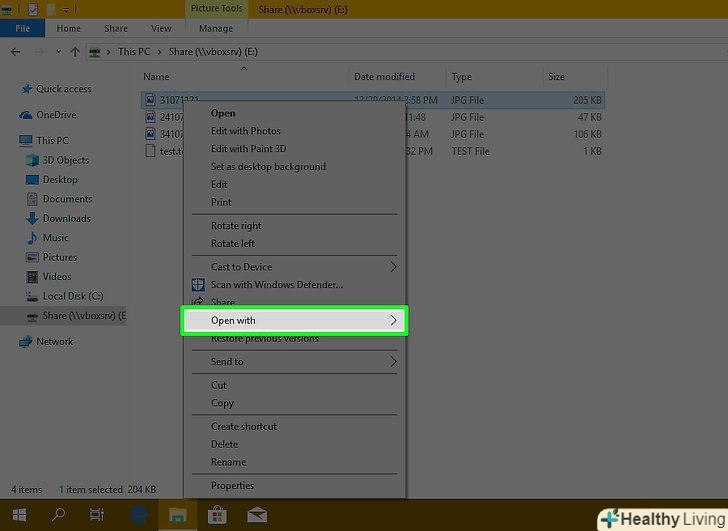Launch Microsoft Edge from the taskbar
Image resolution: width=728 pixels, height=531 pixels.
point(136,516)
